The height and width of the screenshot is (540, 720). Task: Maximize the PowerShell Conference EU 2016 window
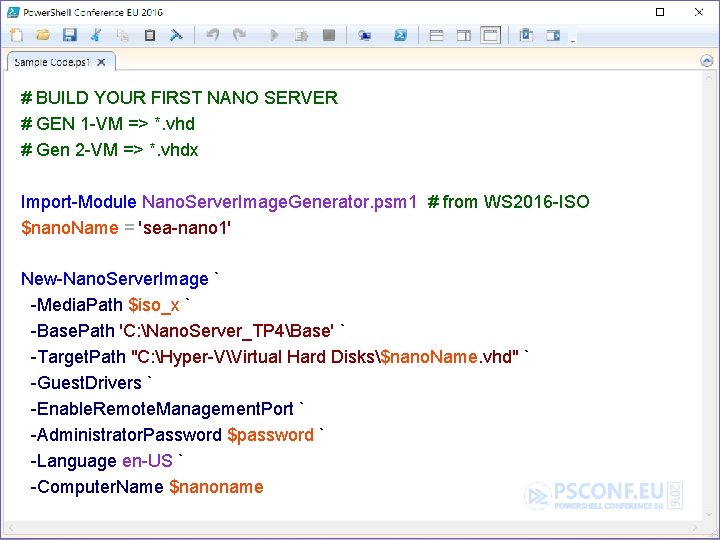pyautogui.click(x=660, y=12)
